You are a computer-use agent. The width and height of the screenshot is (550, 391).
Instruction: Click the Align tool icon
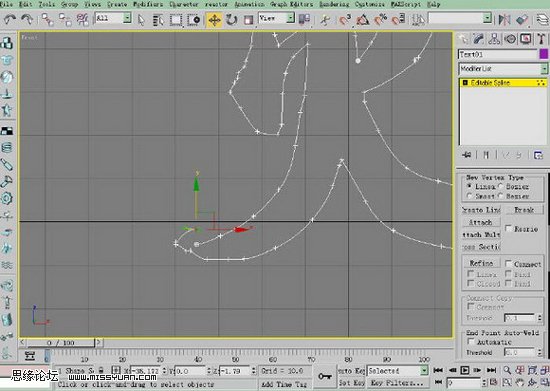(522, 19)
